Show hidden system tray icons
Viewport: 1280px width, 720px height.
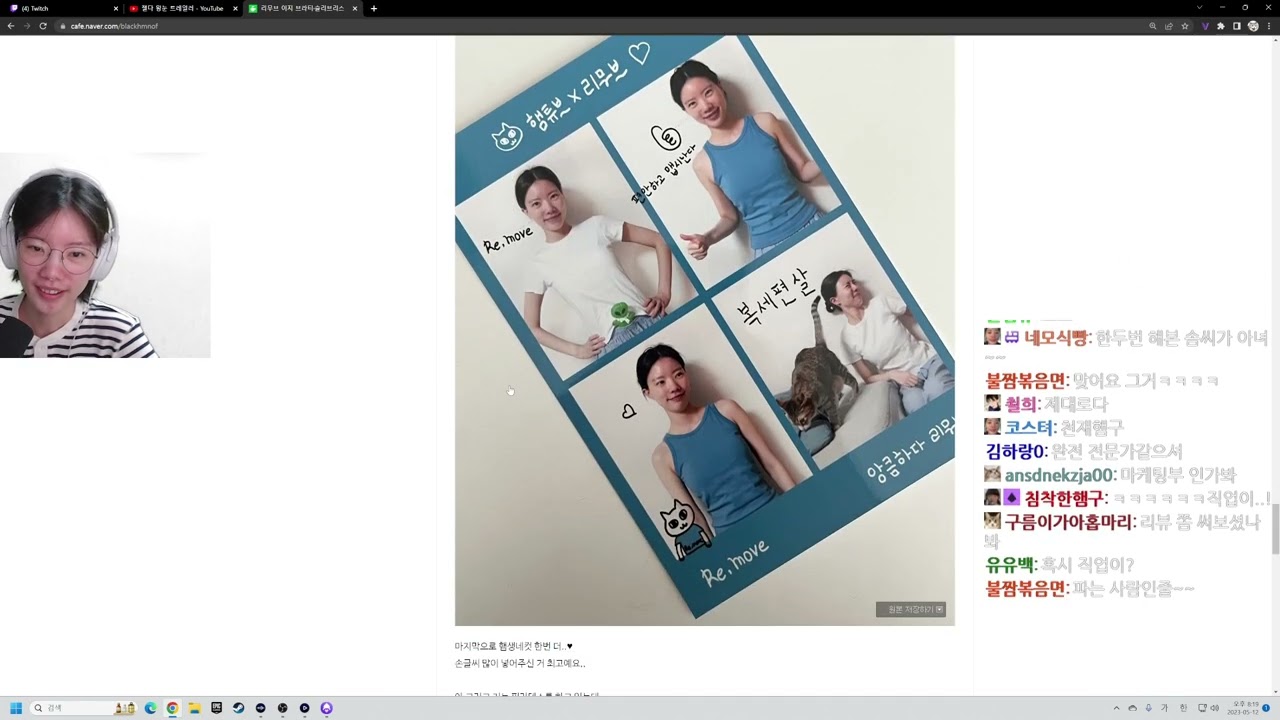(x=1116, y=708)
